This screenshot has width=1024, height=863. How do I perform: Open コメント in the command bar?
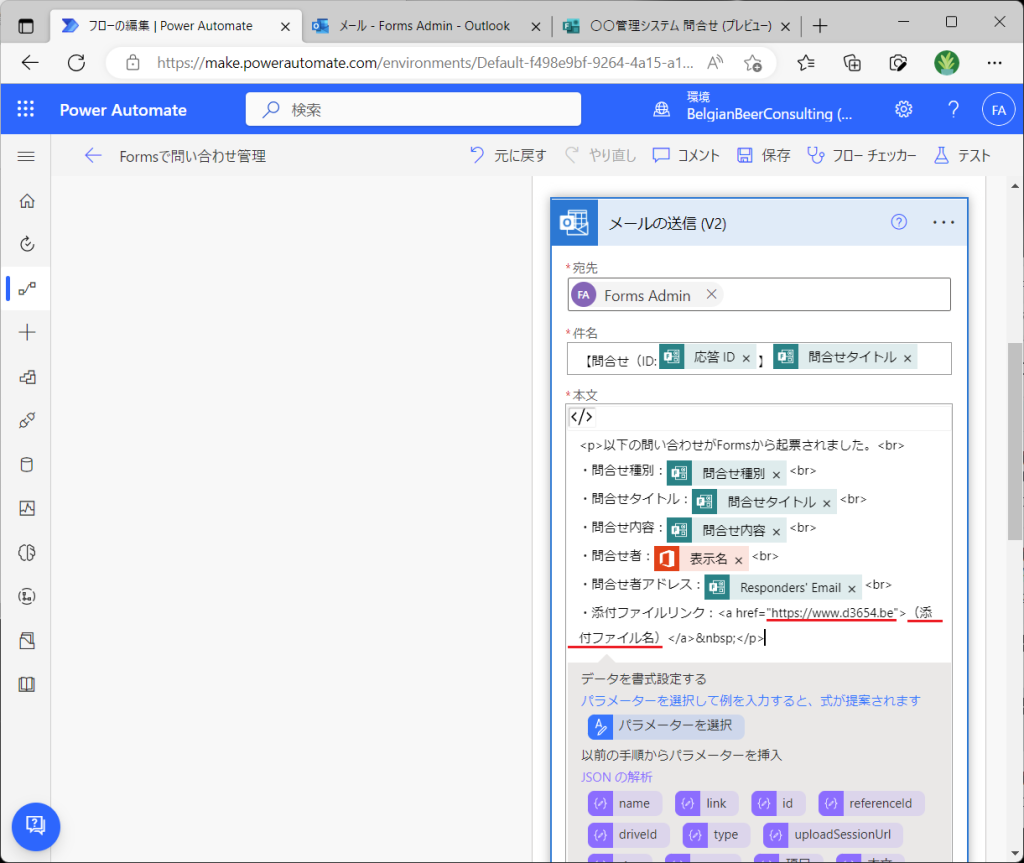[686, 155]
